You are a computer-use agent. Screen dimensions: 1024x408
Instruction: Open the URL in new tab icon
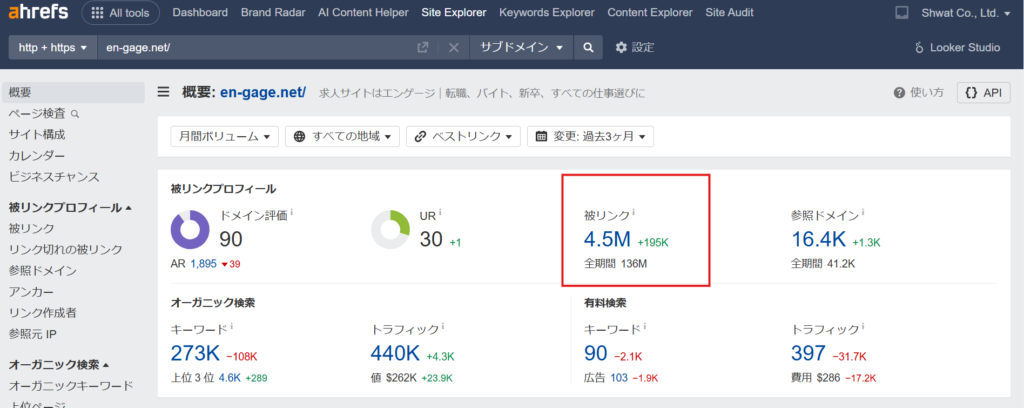(423, 48)
